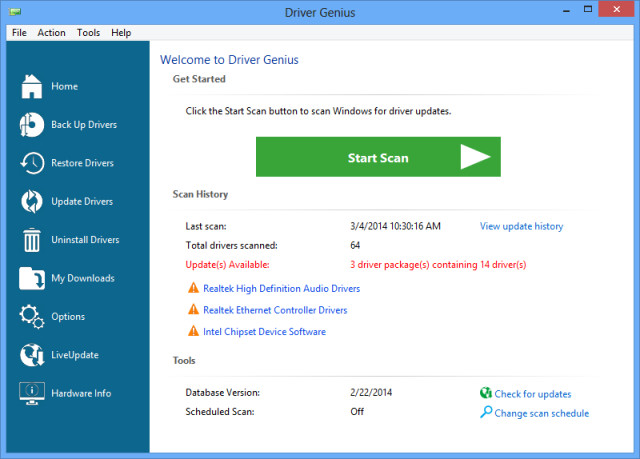Click the LiveUpdate globe icon
The height and width of the screenshot is (459, 640).
coord(32,355)
